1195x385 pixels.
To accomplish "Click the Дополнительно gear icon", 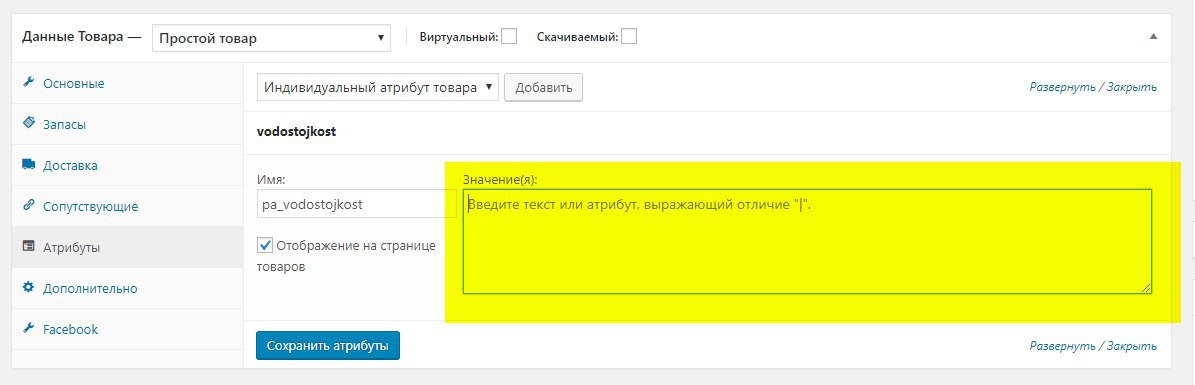I will 29,288.
